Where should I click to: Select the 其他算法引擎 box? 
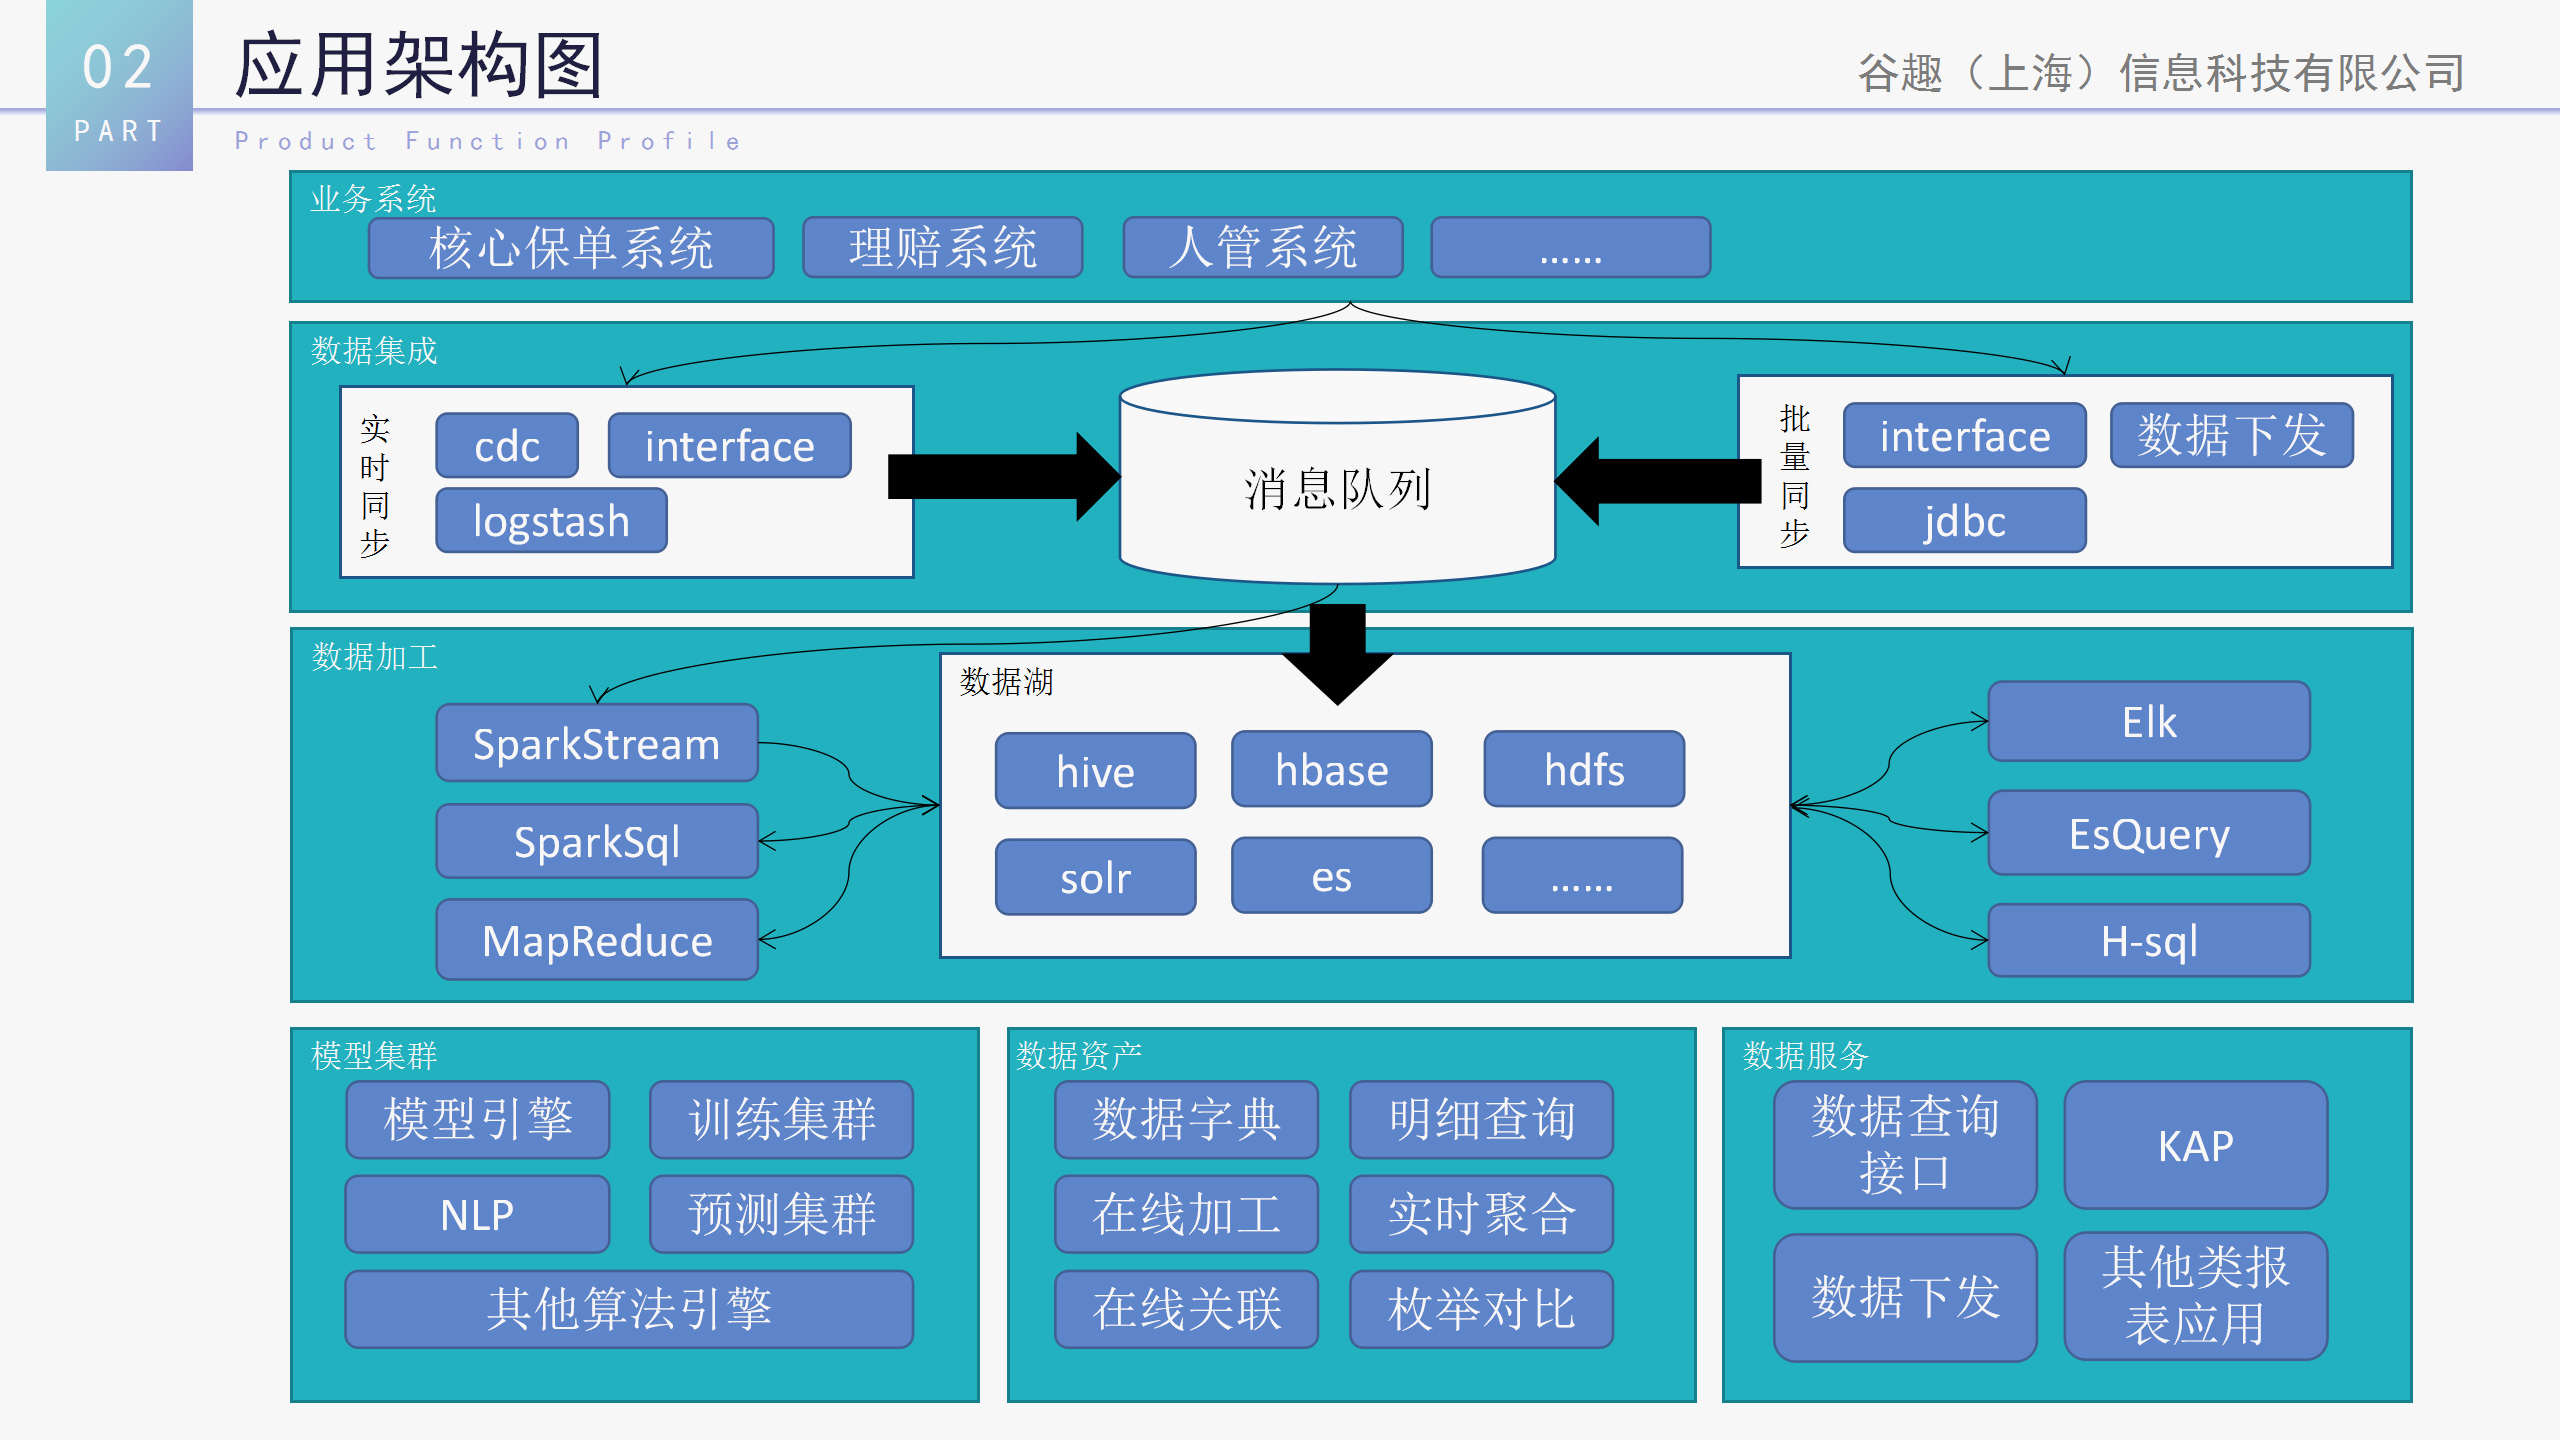629,1309
